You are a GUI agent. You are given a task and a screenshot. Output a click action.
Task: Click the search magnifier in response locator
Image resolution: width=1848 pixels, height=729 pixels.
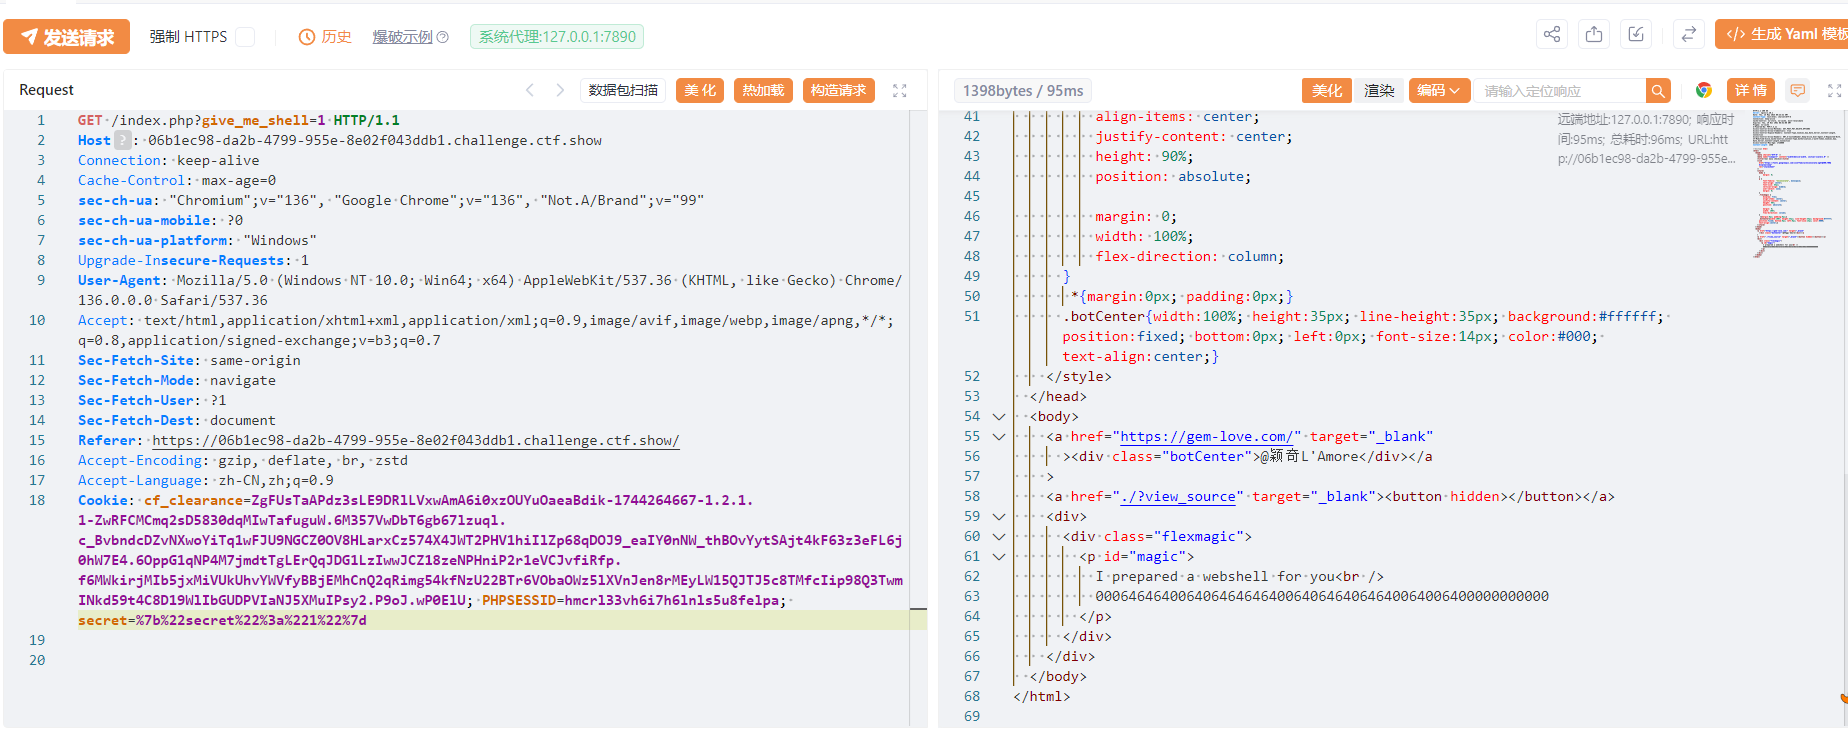[1658, 91]
